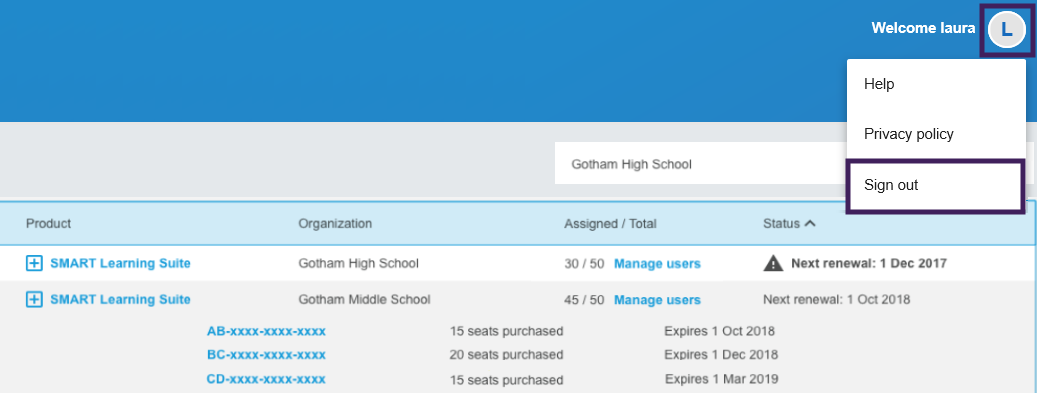Click the Welcome laura text
This screenshot has height=393, width=1037.
coord(923,28)
